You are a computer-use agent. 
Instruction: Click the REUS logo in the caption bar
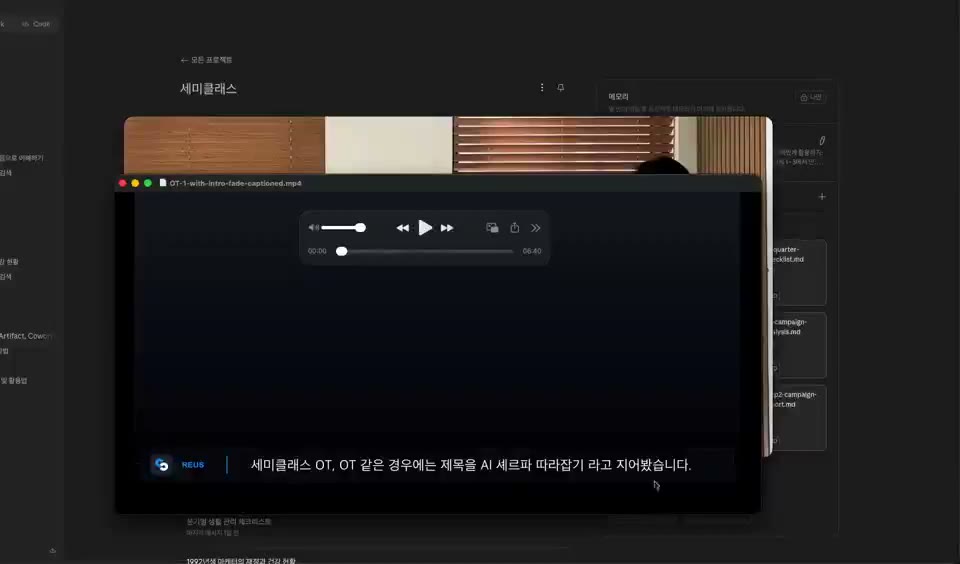pos(162,465)
